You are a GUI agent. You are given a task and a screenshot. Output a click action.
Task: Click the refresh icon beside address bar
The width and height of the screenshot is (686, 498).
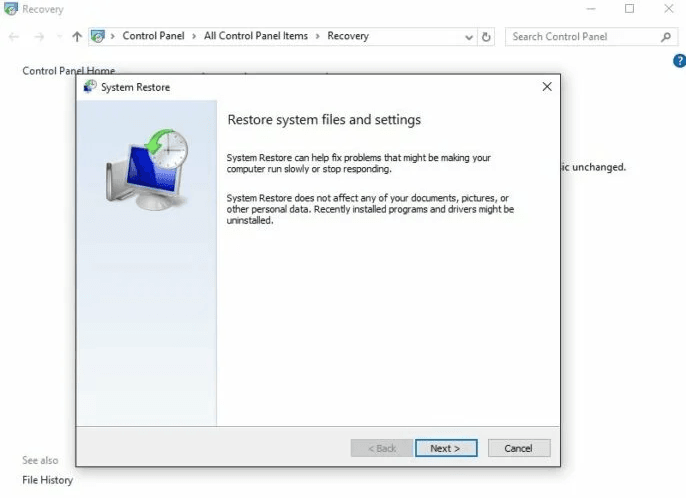486,37
